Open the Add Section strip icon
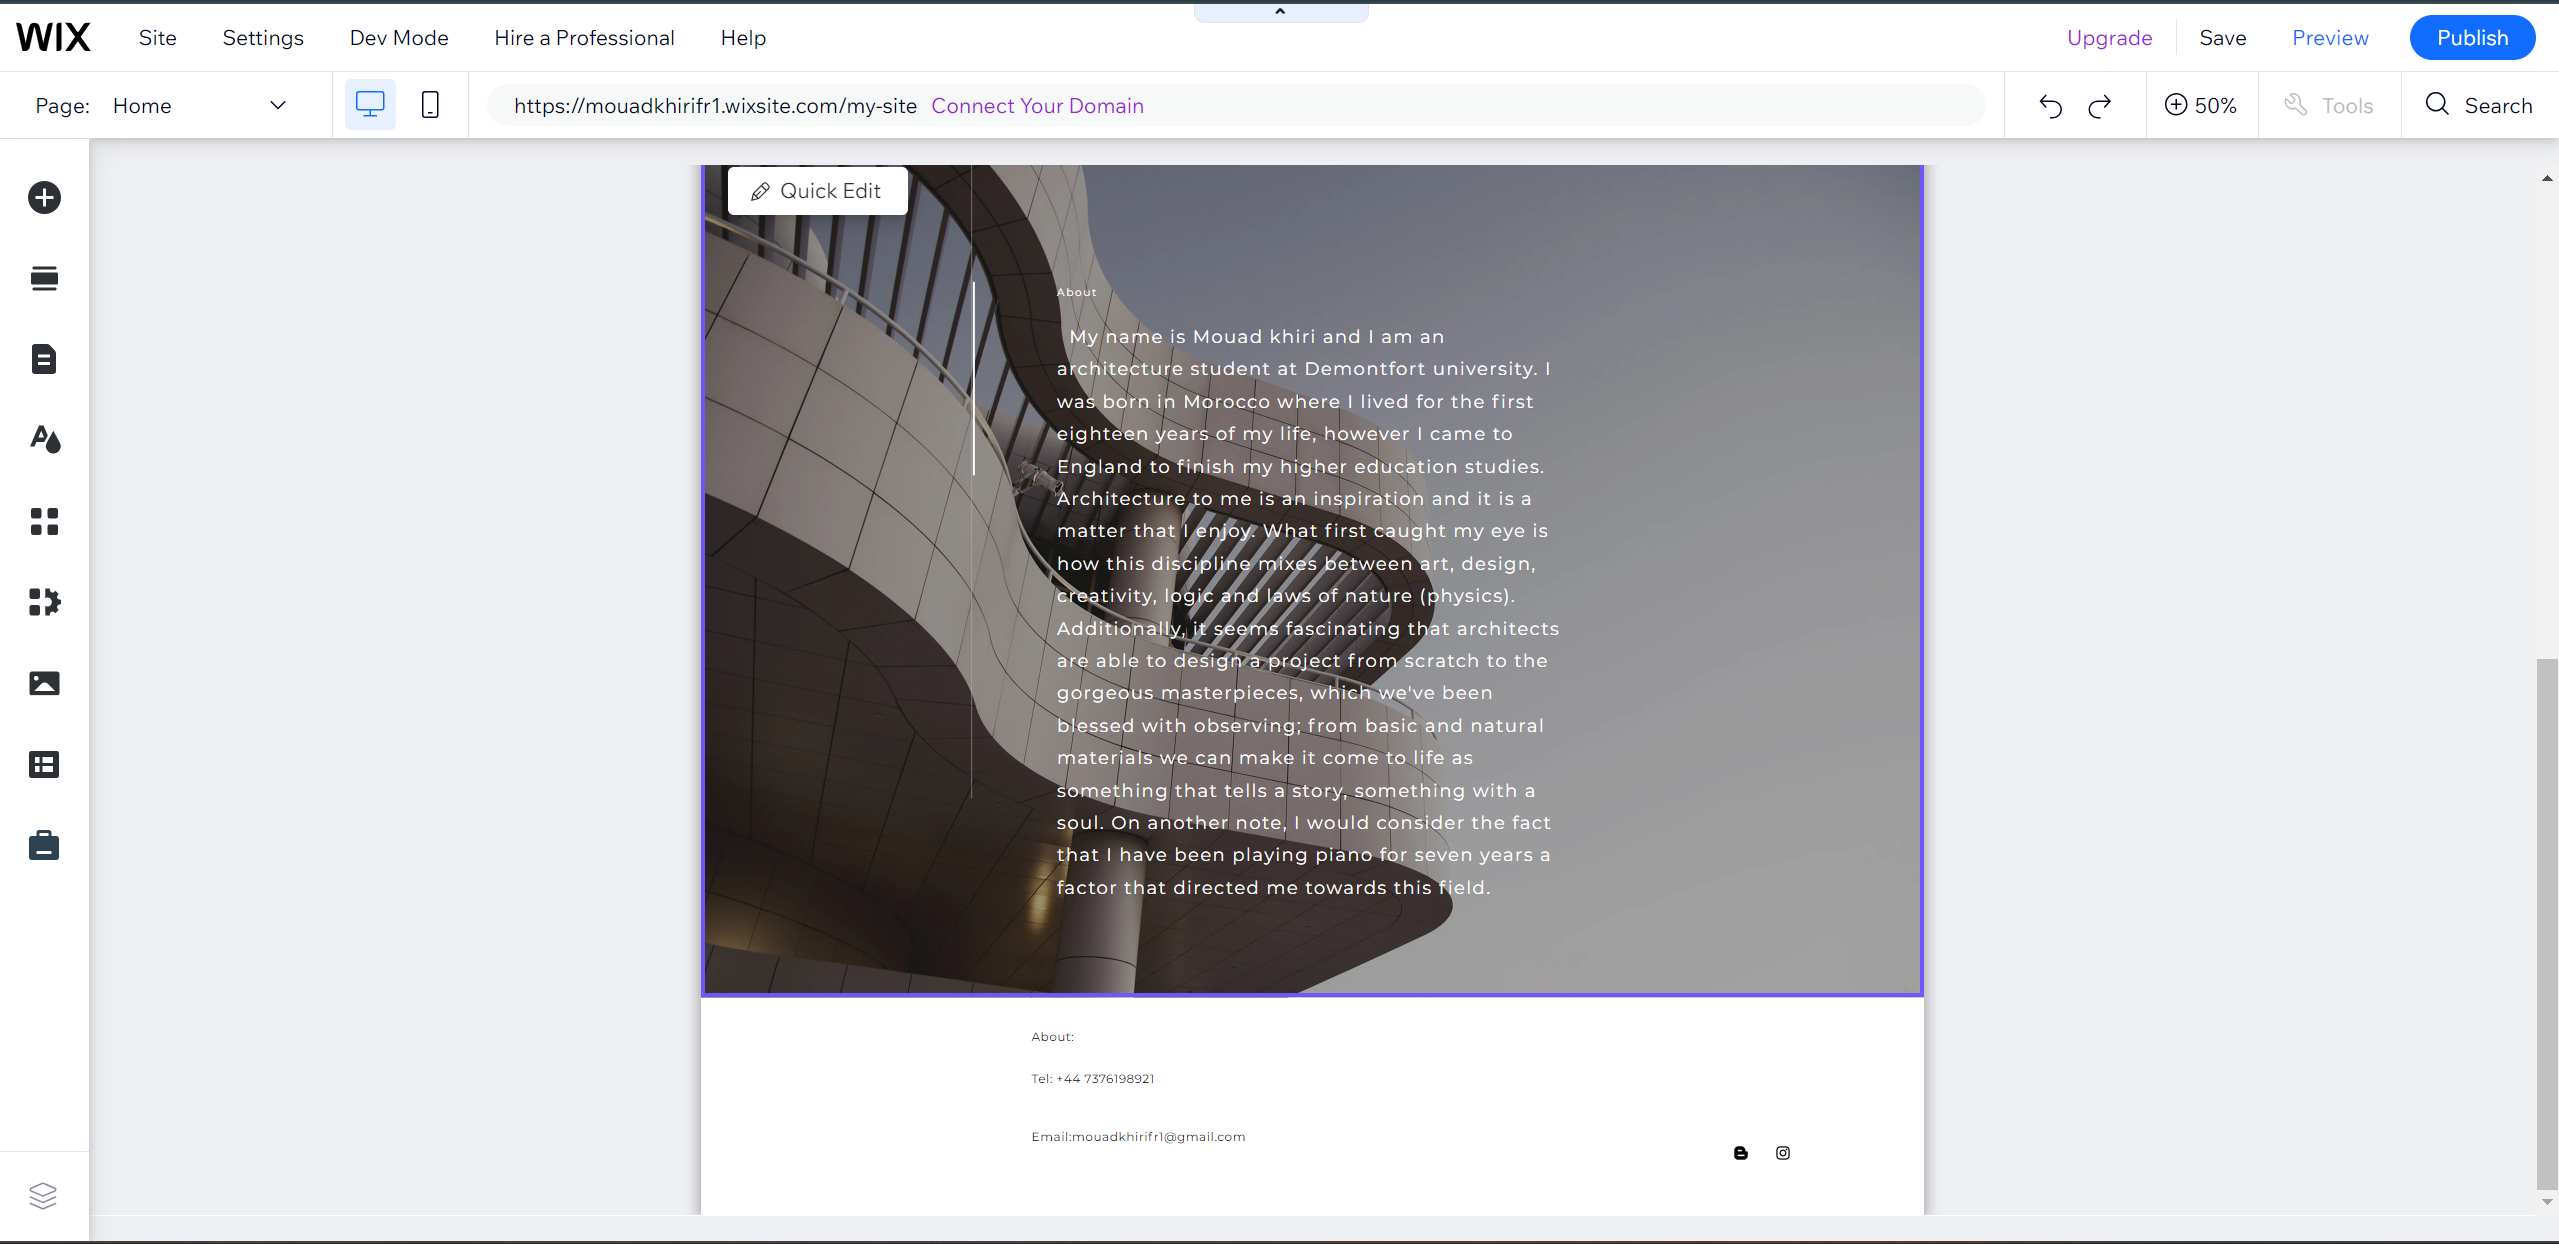Viewport: 2559px width, 1244px height. 44,278
